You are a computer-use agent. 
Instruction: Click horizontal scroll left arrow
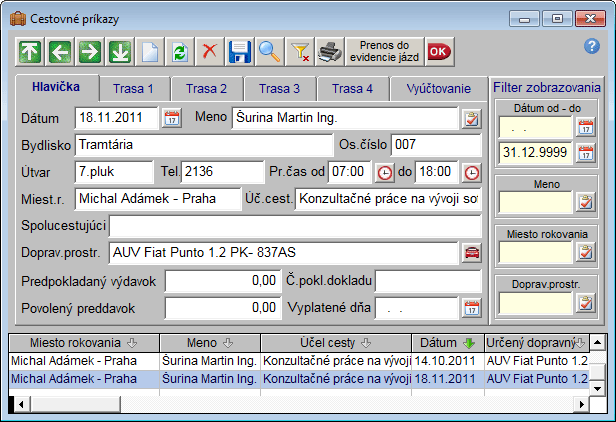(22, 404)
